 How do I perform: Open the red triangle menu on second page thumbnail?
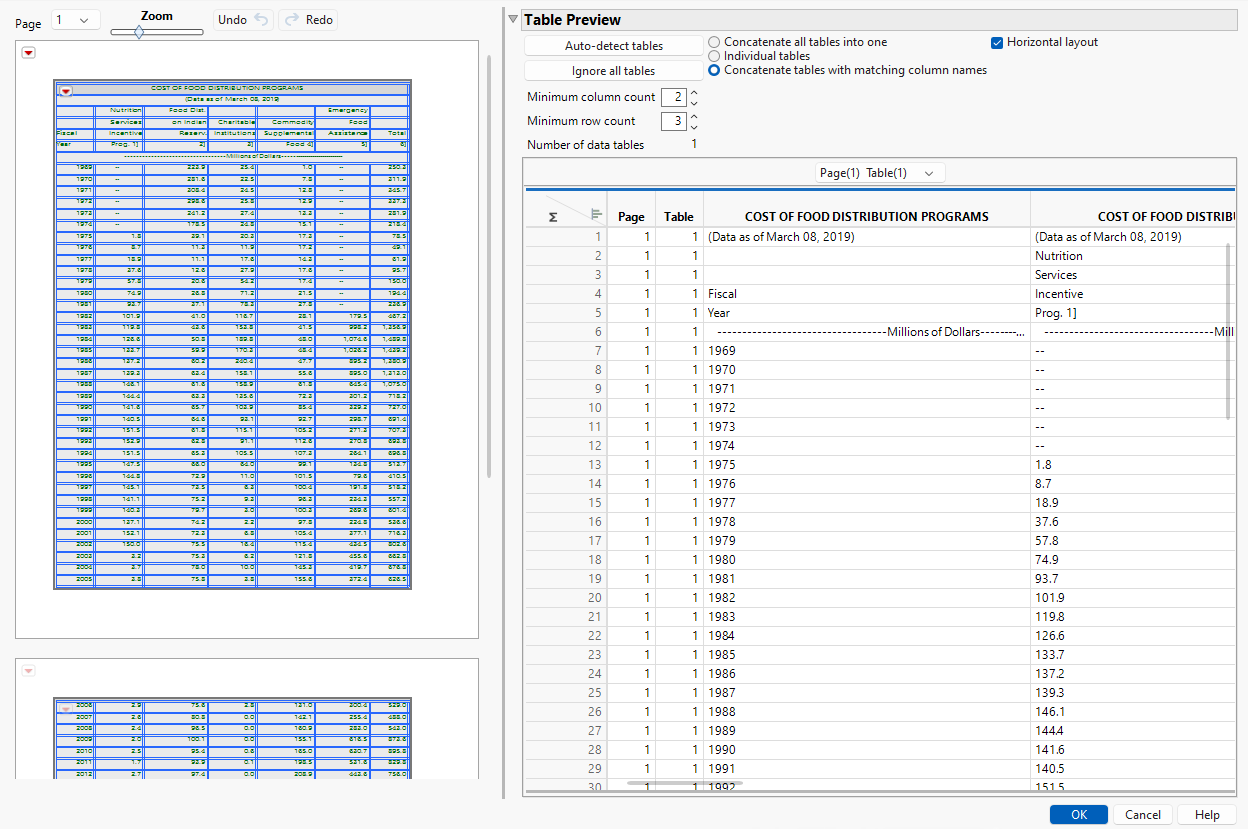(x=28, y=670)
